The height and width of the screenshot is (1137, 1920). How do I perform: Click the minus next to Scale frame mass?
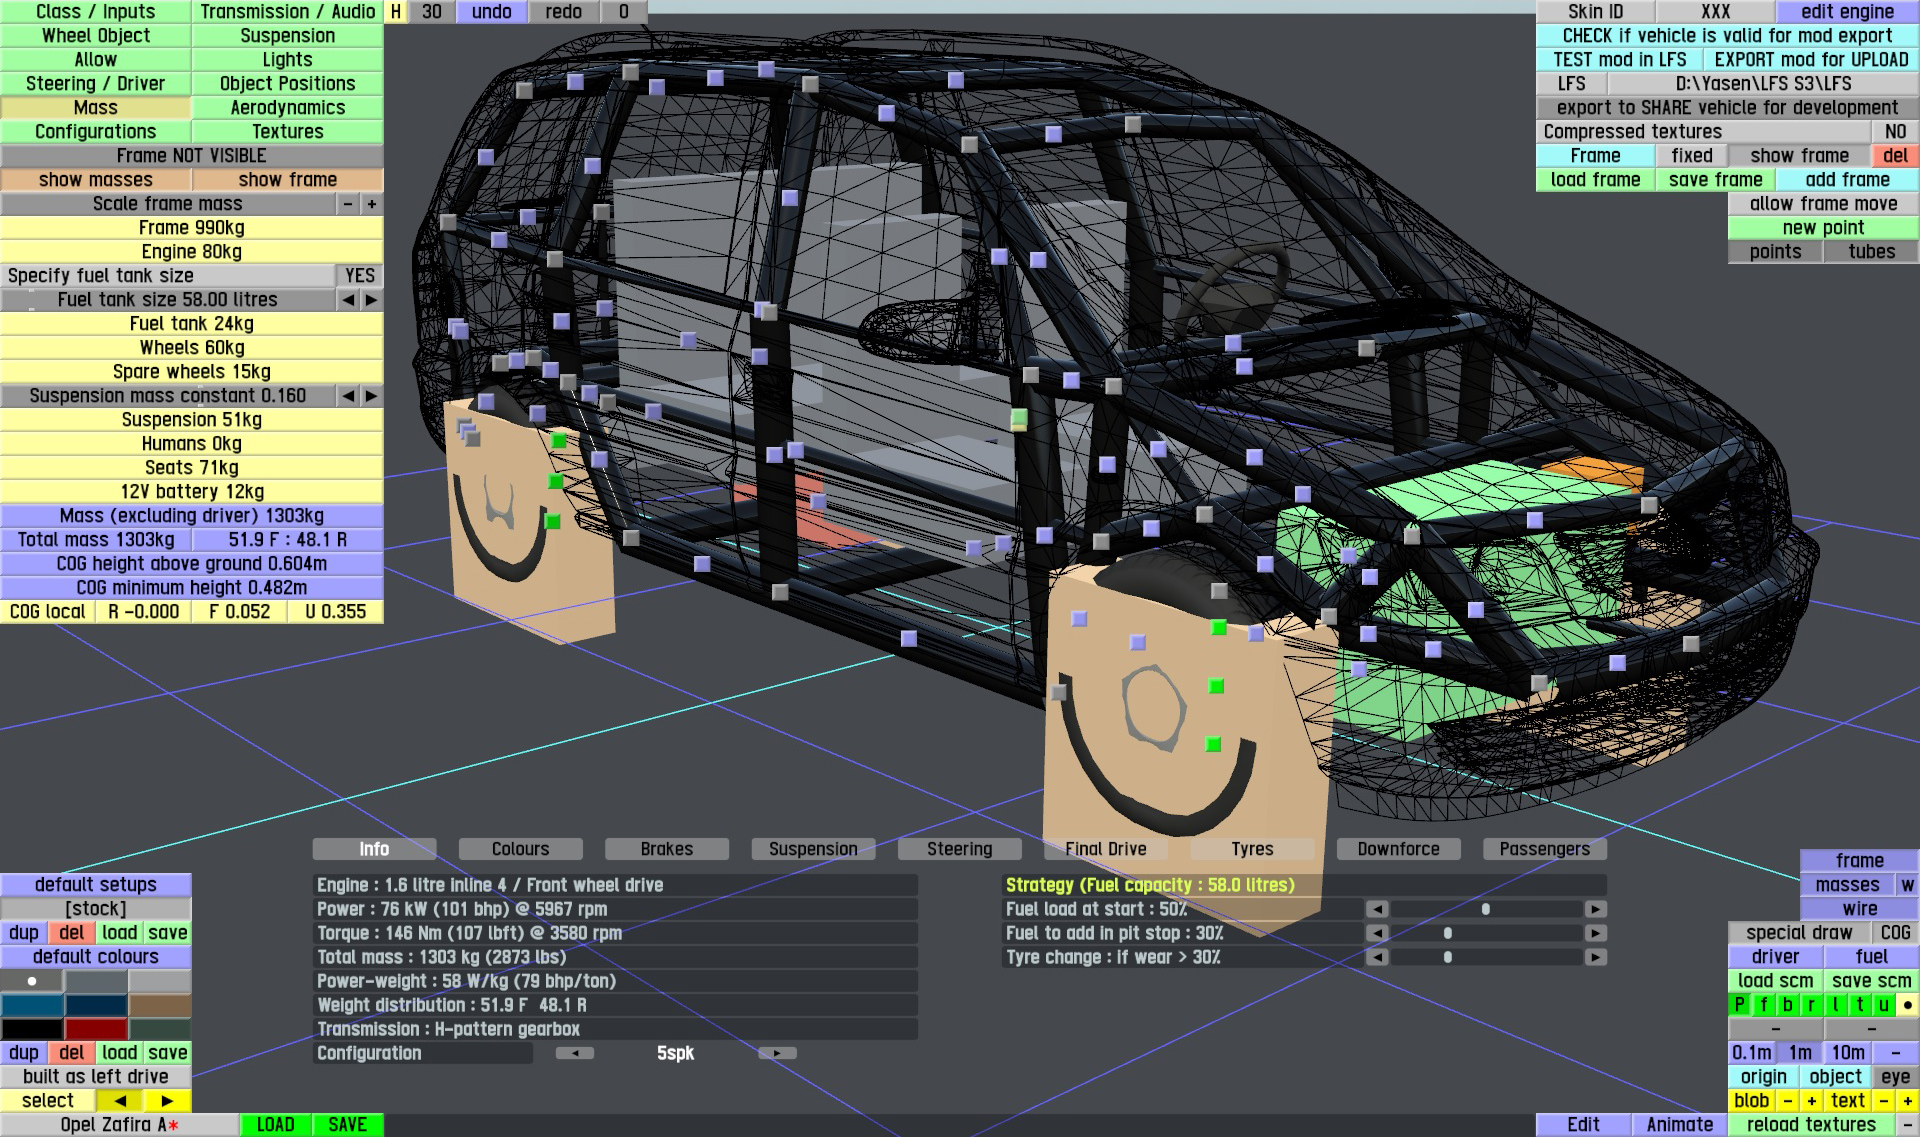tap(348, 204)
